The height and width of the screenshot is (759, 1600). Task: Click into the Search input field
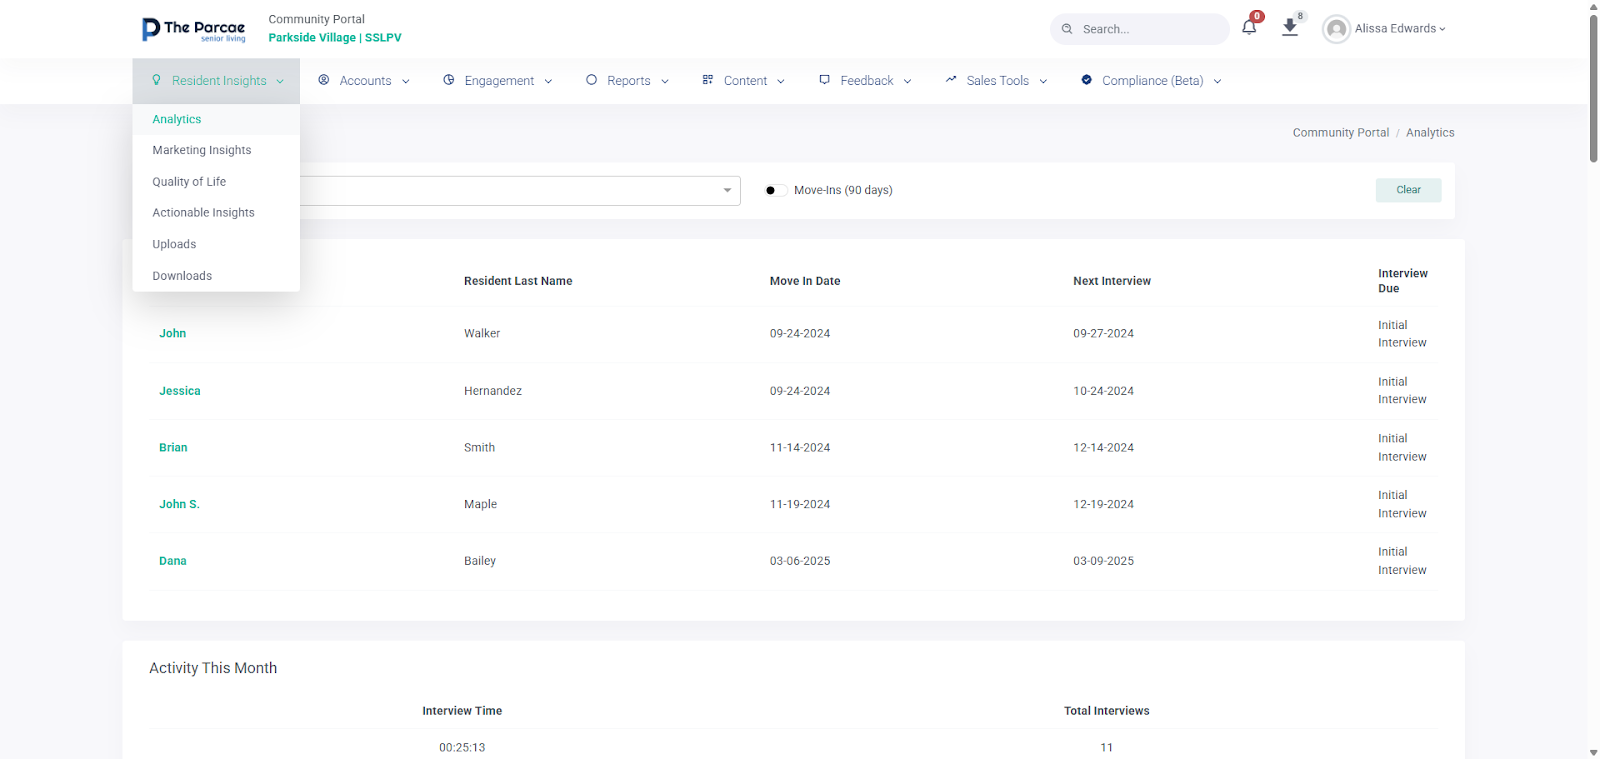(1150, 29)
